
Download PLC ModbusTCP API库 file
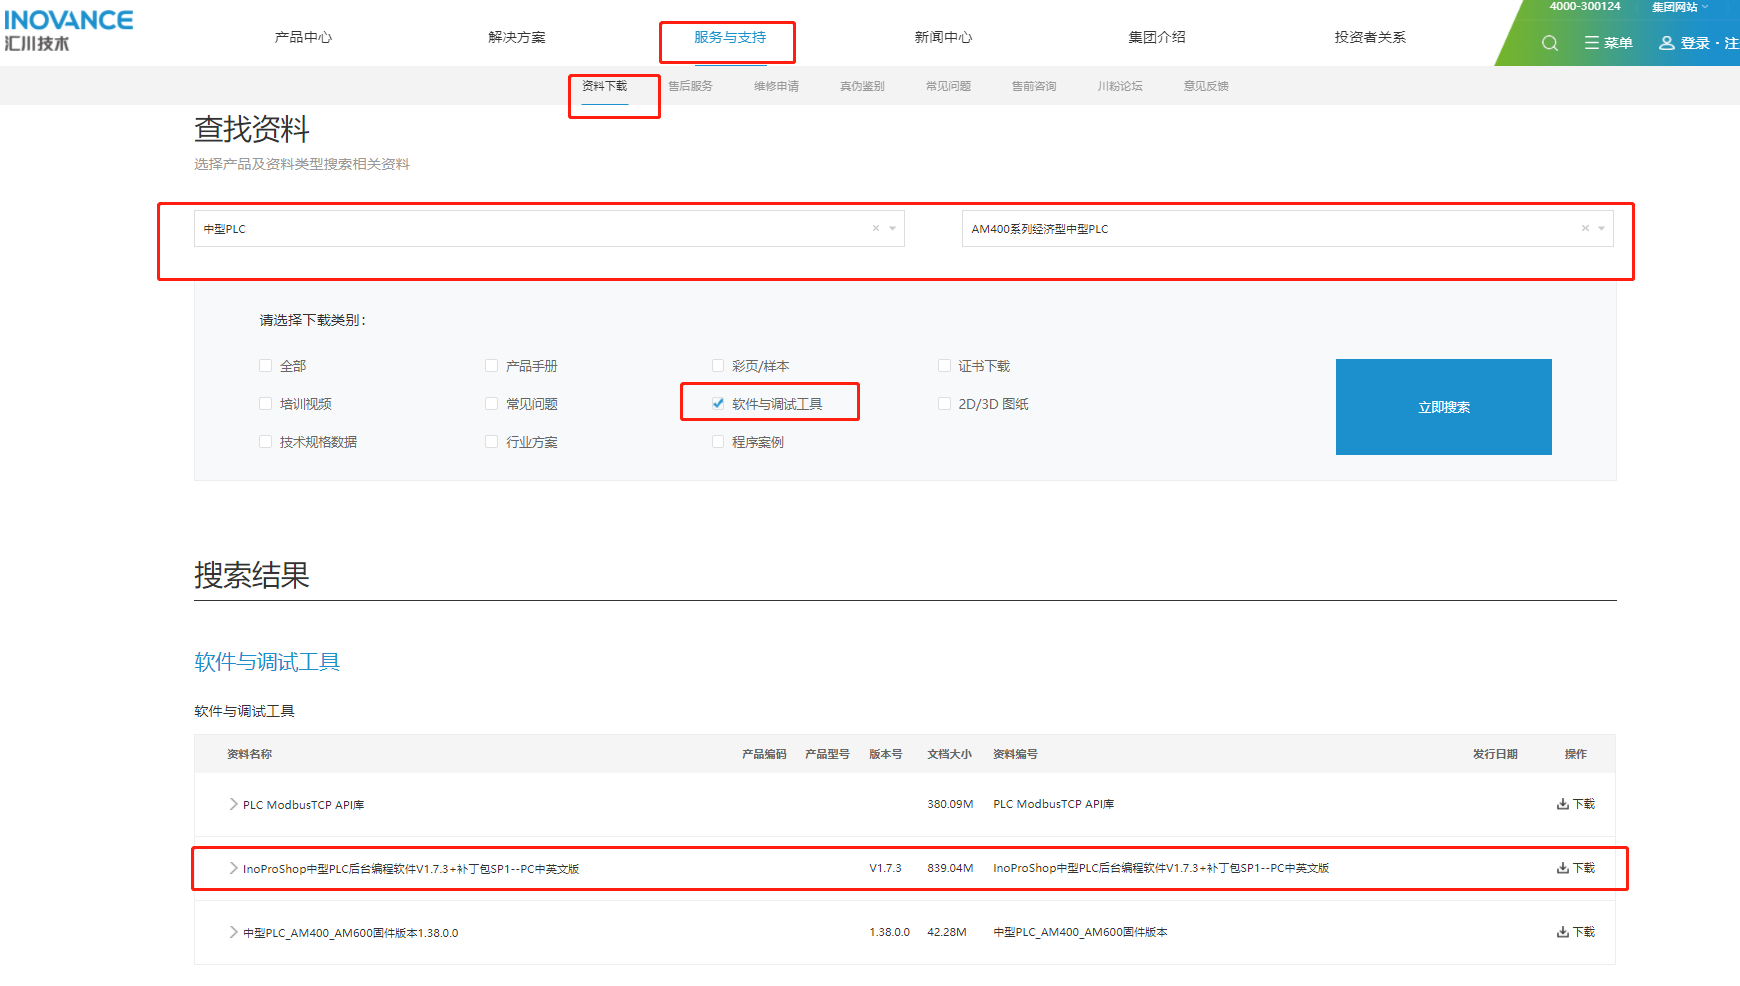click(1576, 804)
